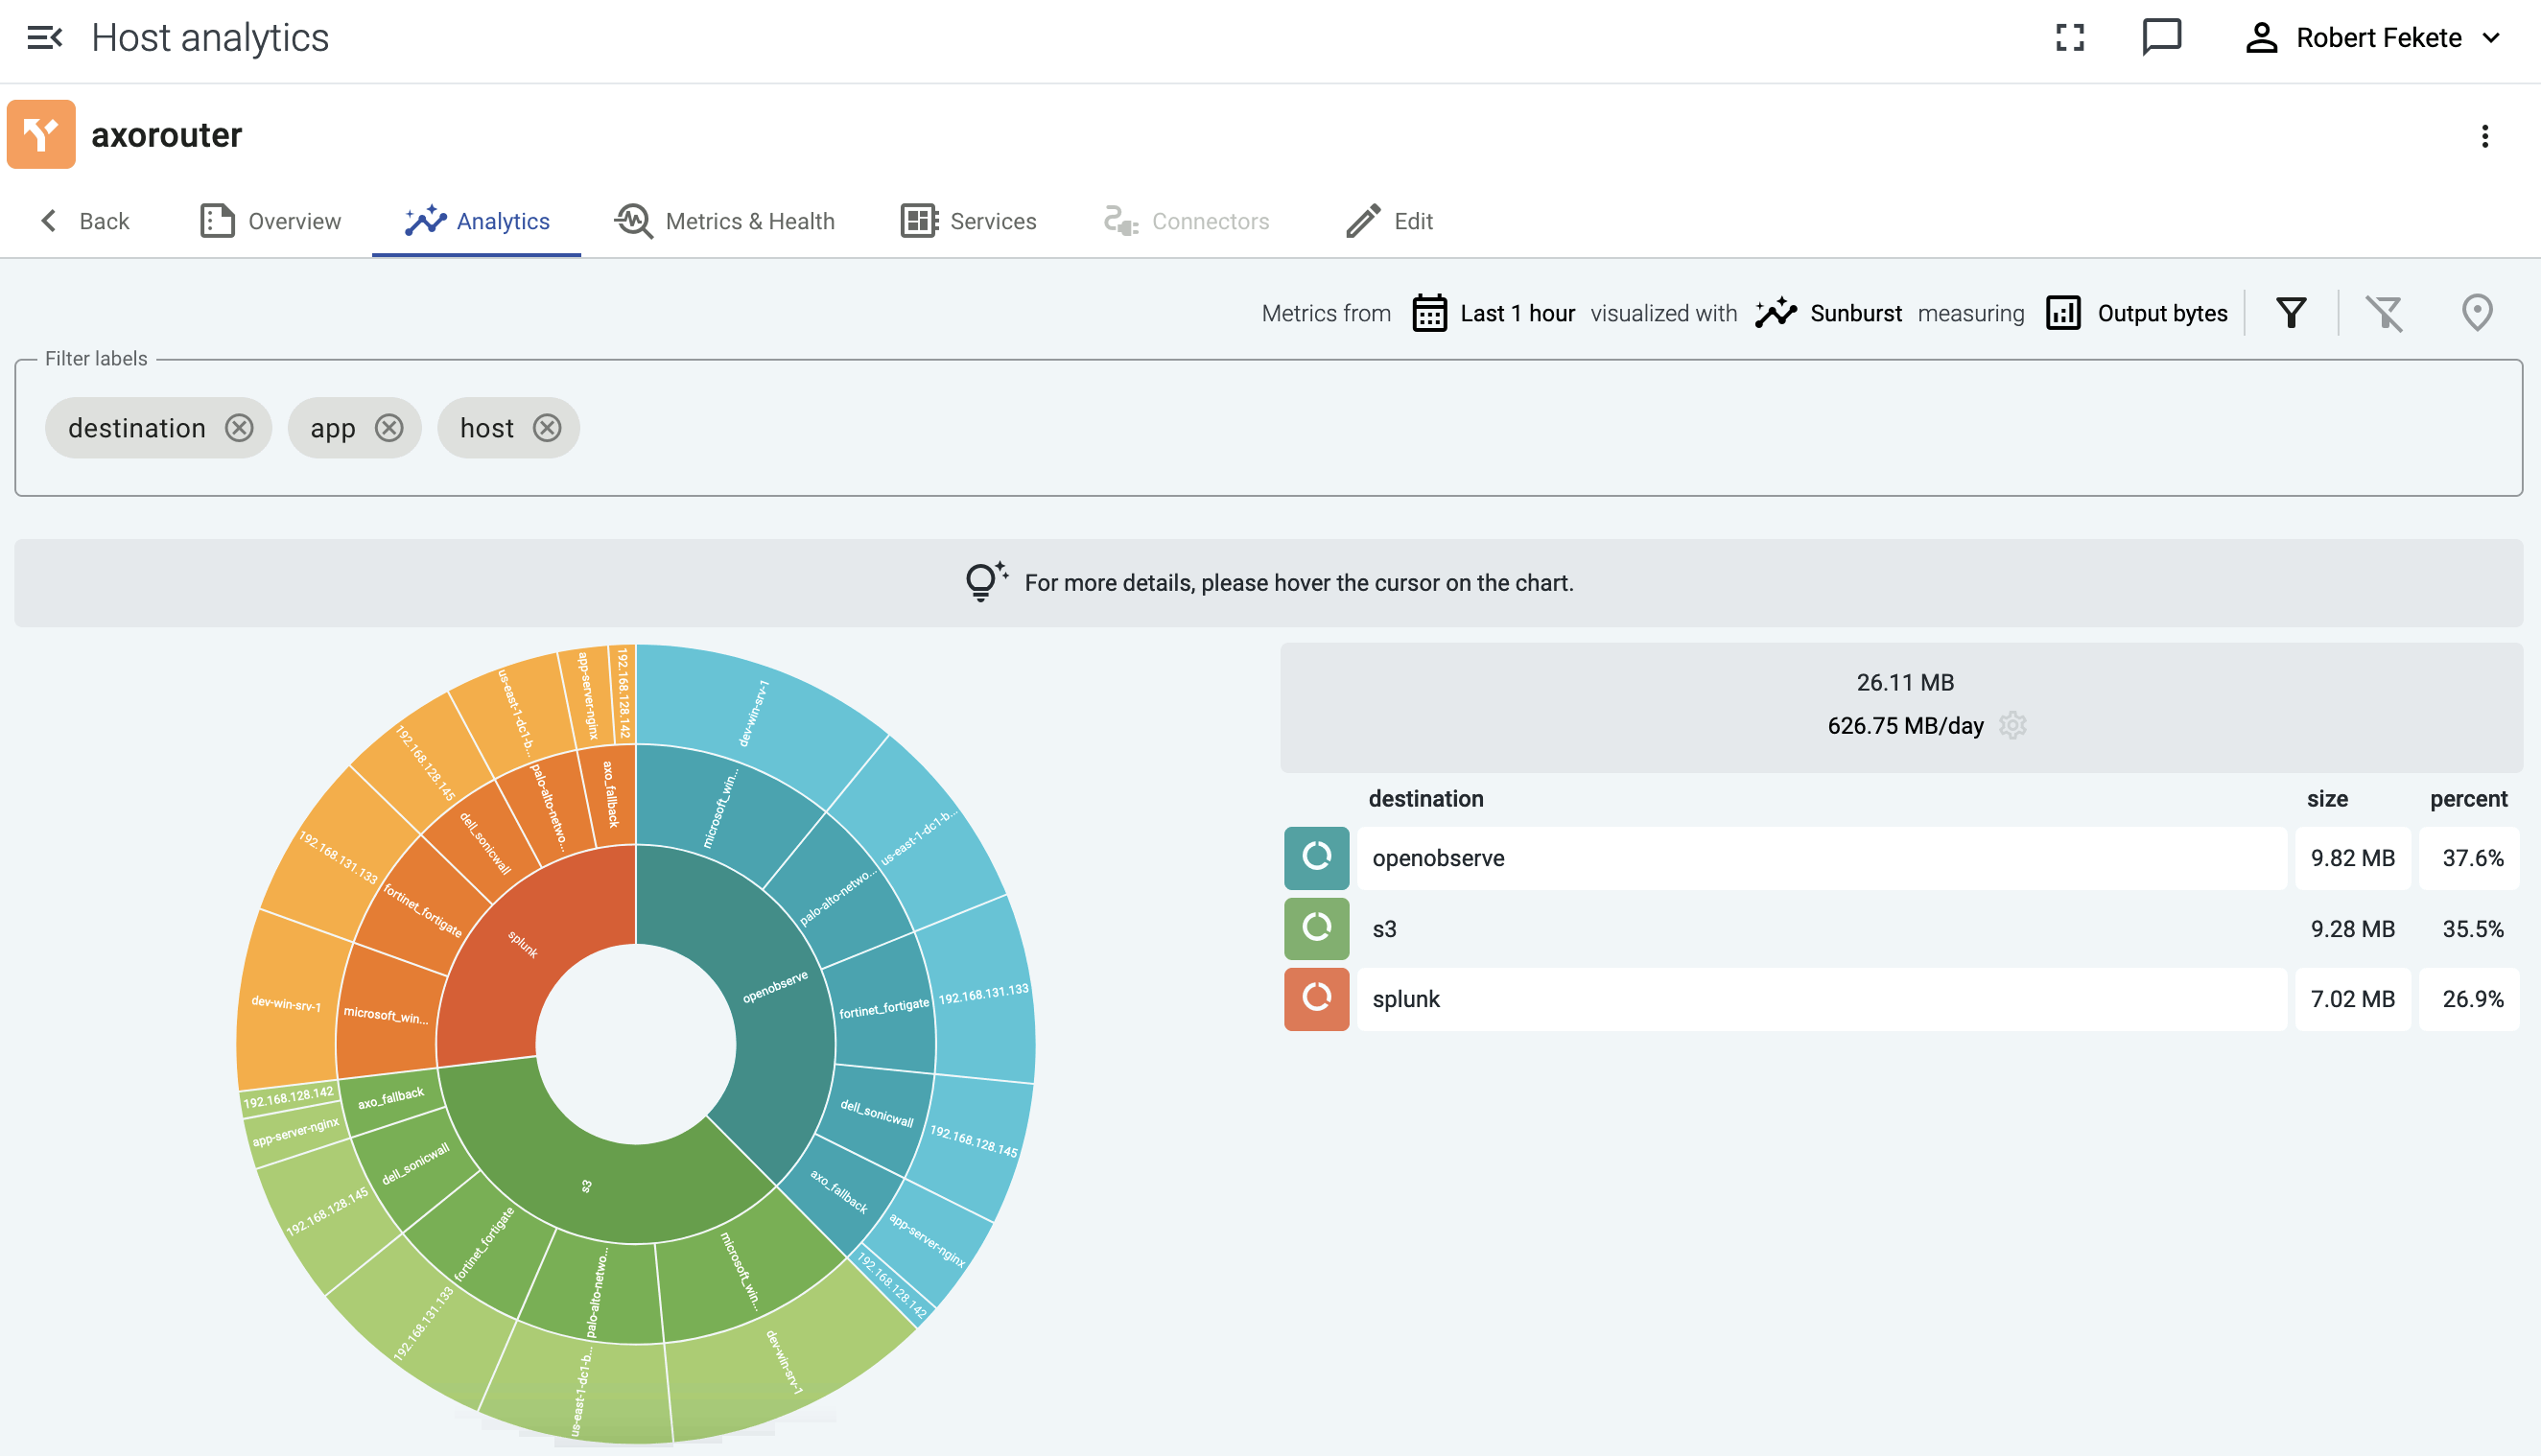Click the s3 green legend swatch
2541x1456 pixels.
pyautogui.click(x=1316, y=929)
